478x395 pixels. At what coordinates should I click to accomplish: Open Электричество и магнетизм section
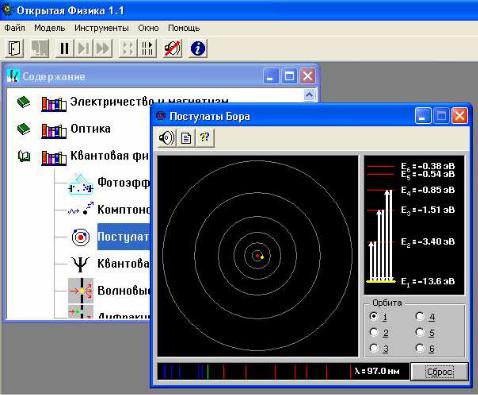pos(149,101)
